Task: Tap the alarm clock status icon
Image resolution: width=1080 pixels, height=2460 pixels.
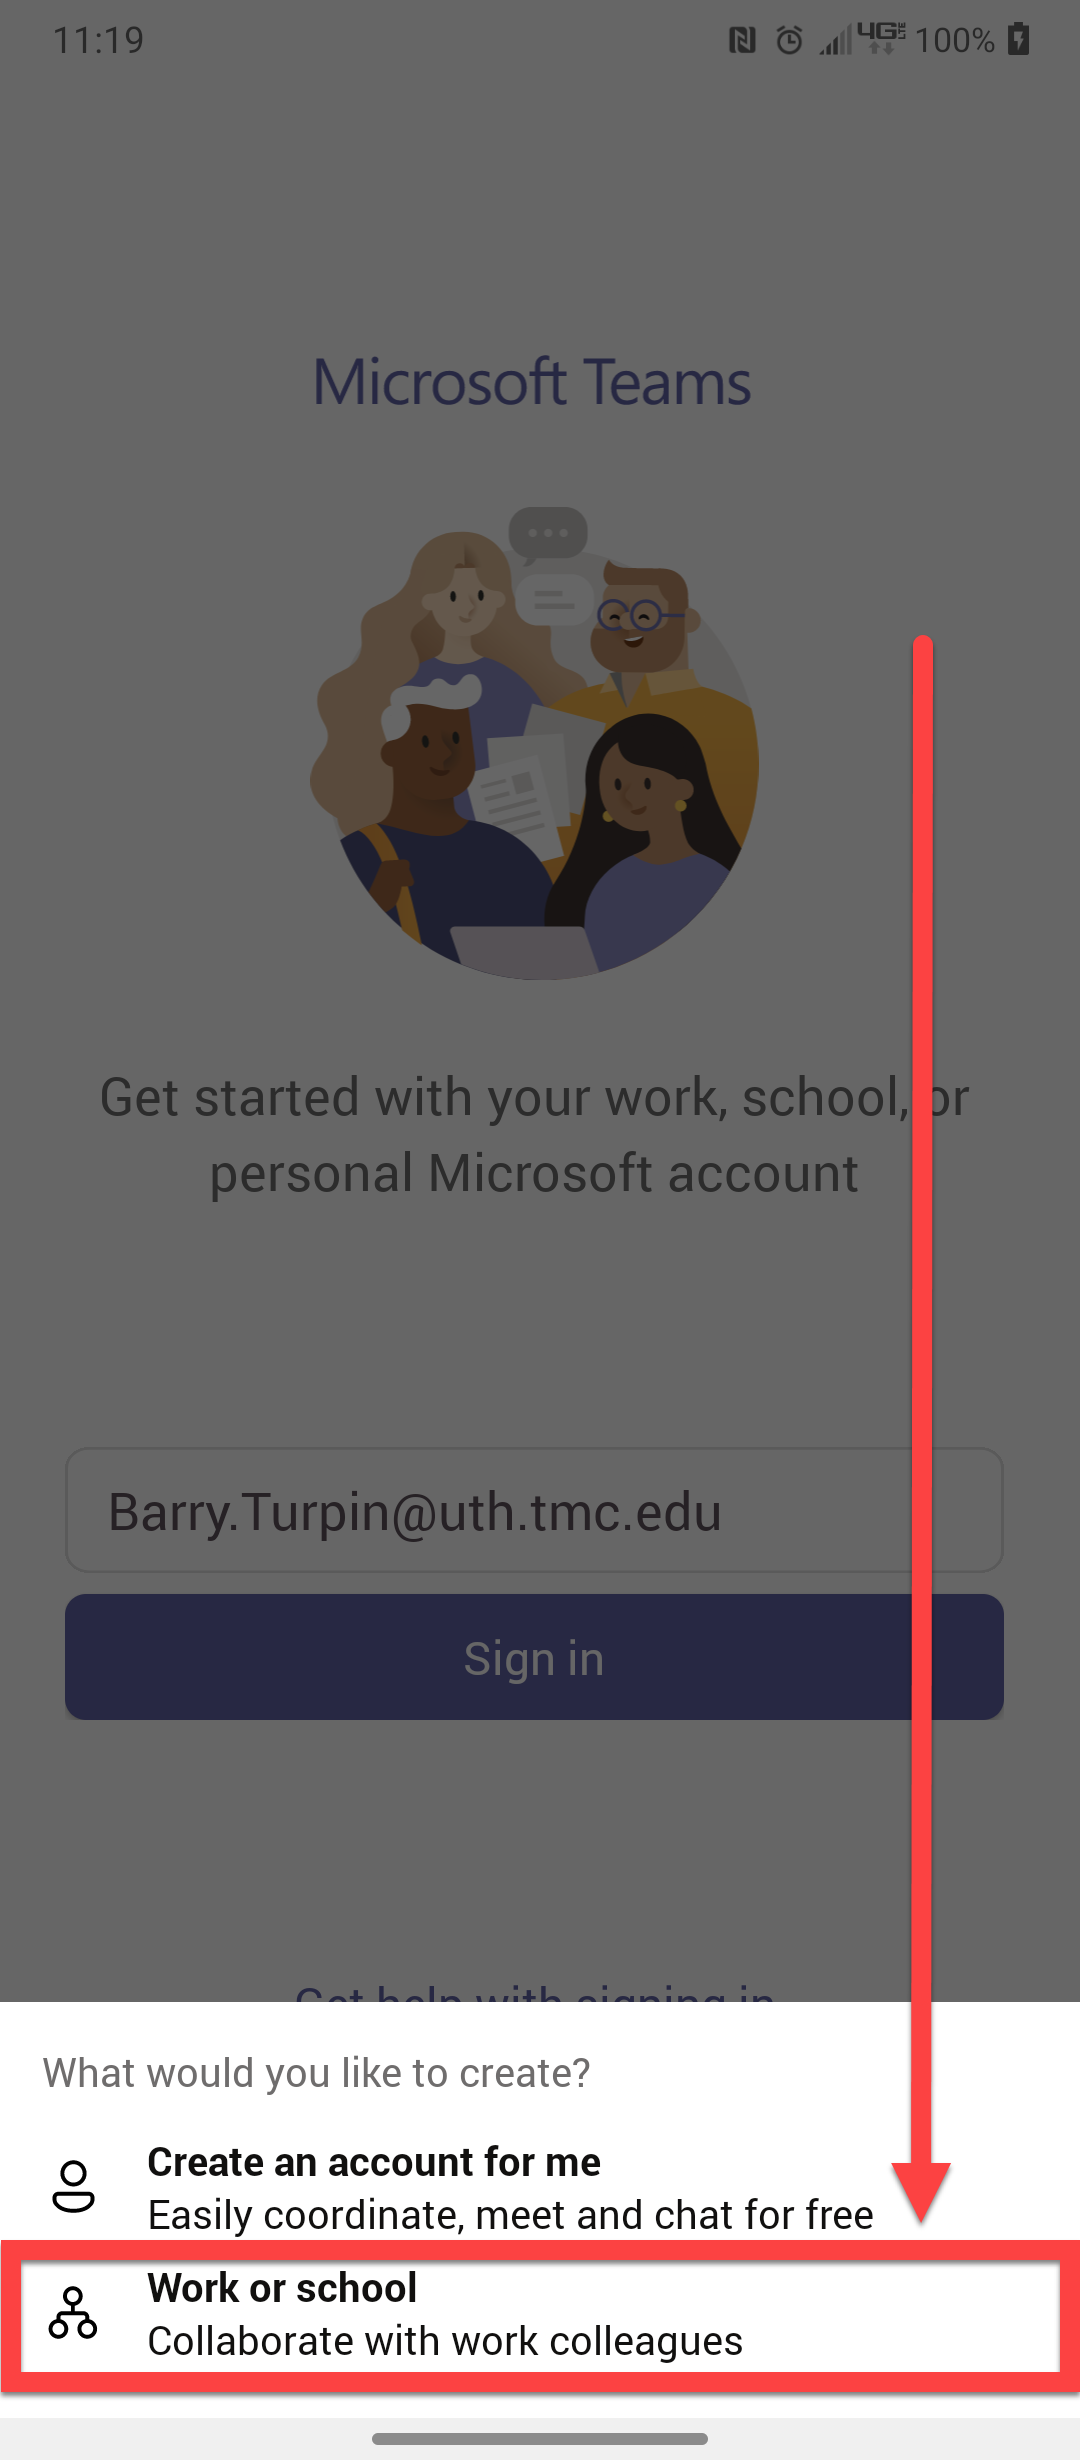Action: click(x=789, y=40)
